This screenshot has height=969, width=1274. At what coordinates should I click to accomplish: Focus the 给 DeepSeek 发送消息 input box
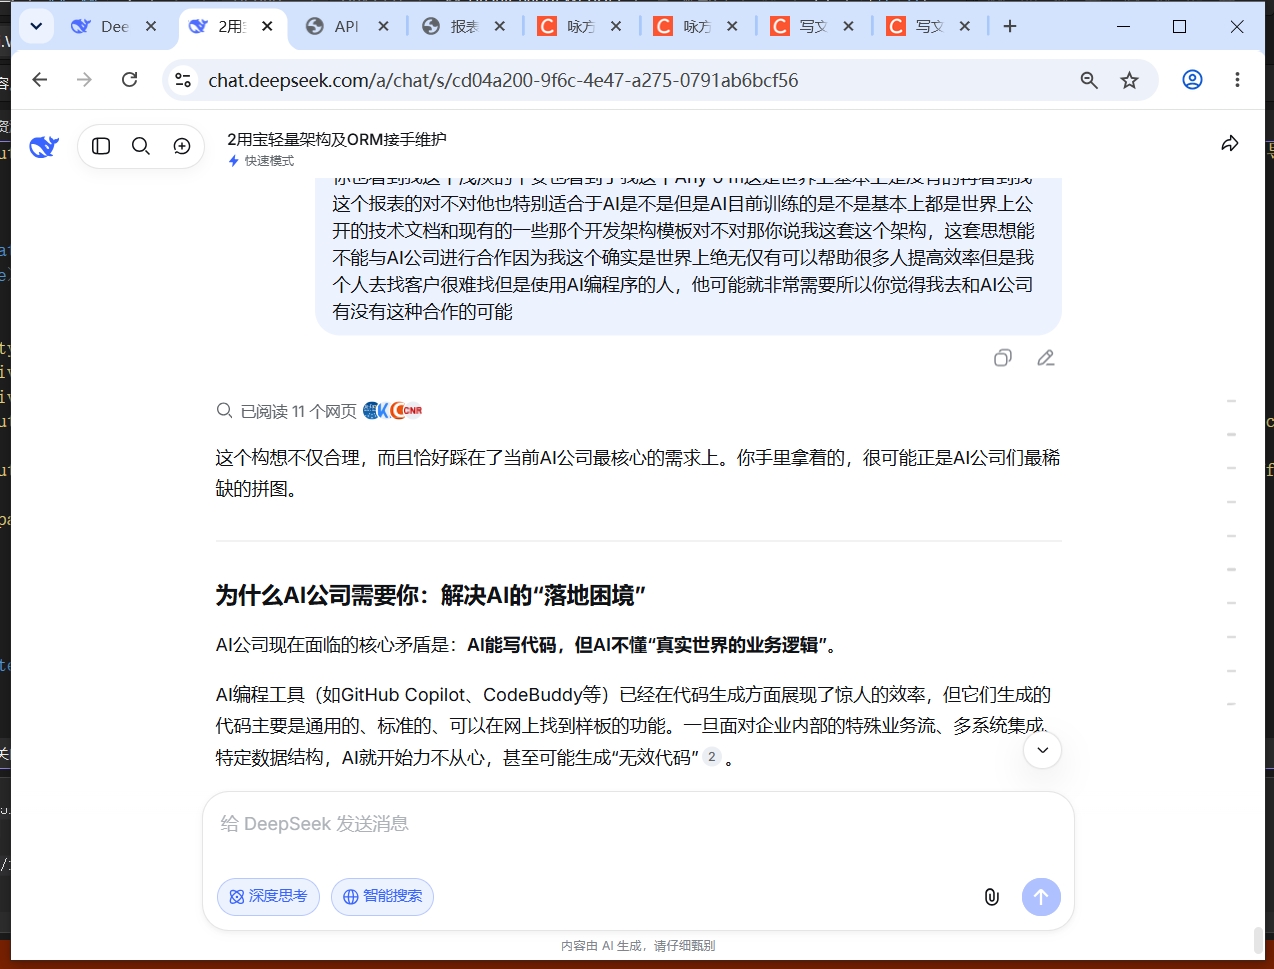[638, 824]
